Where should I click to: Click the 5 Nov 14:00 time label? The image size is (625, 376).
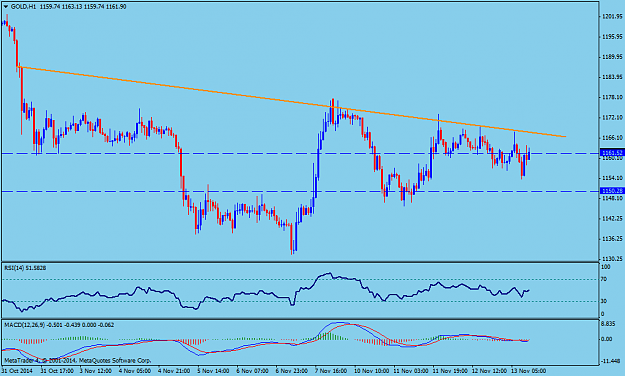point(214,371)
